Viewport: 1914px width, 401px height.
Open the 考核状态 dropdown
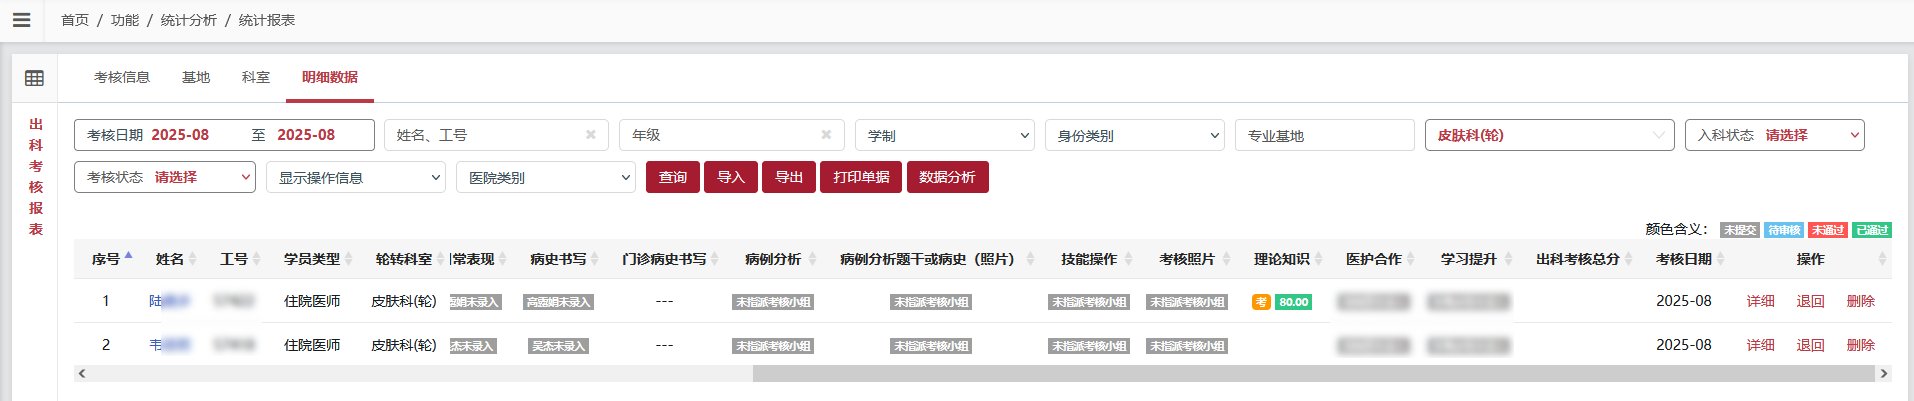tap(165, 177)
